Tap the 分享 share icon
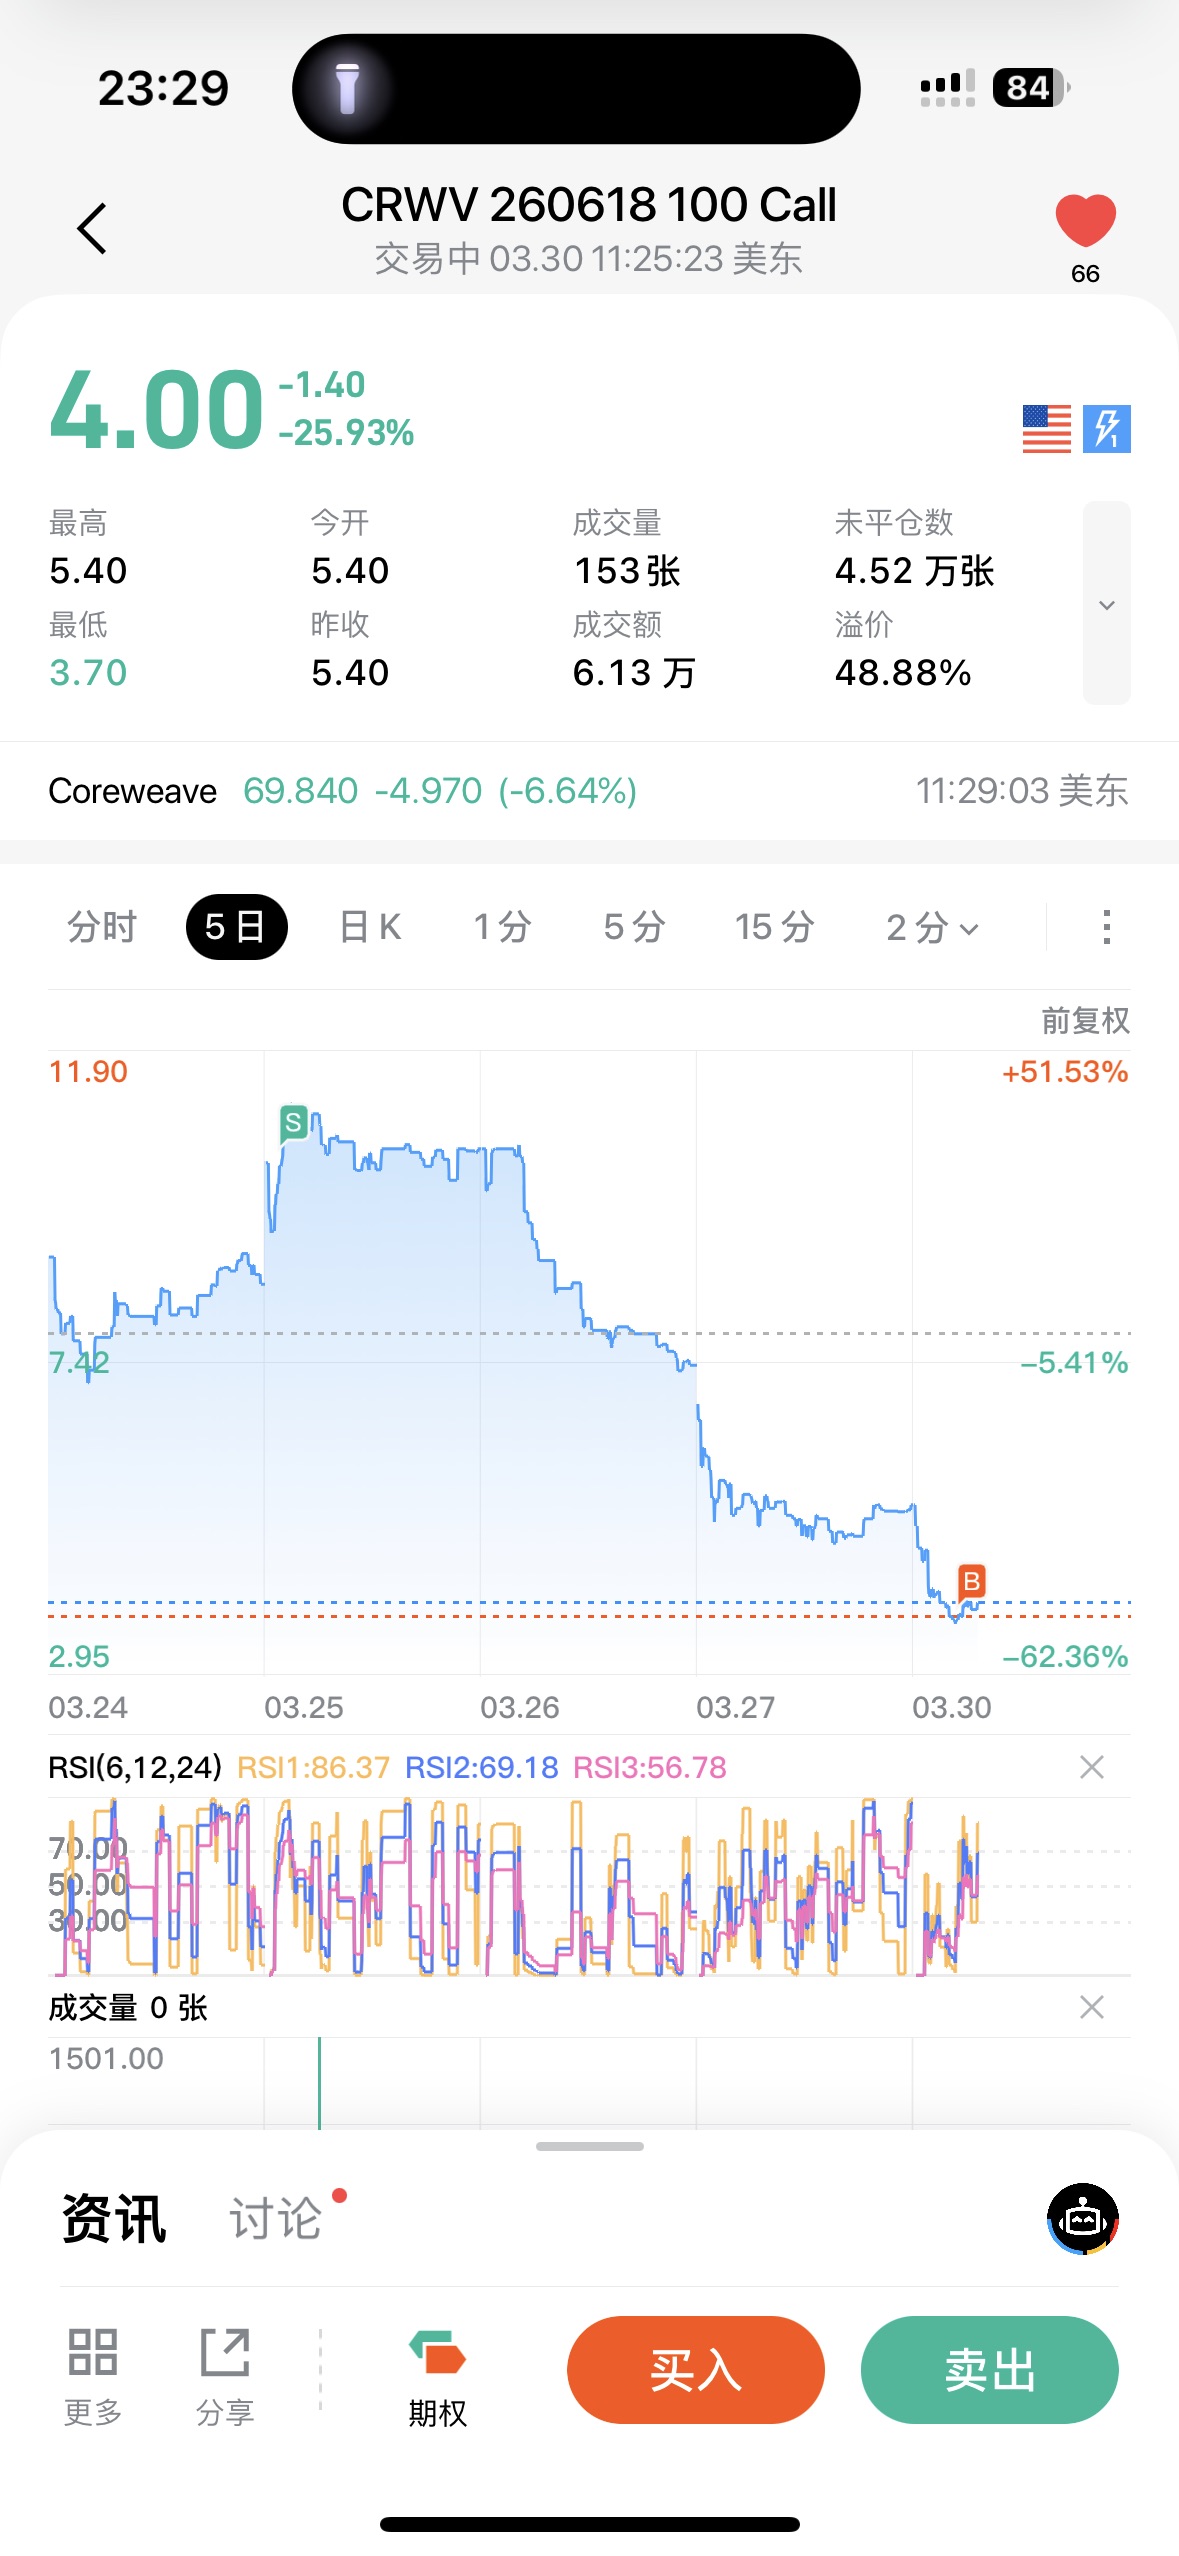Viewport: 1179px width, 2556px height. (x=225, y=2370)
